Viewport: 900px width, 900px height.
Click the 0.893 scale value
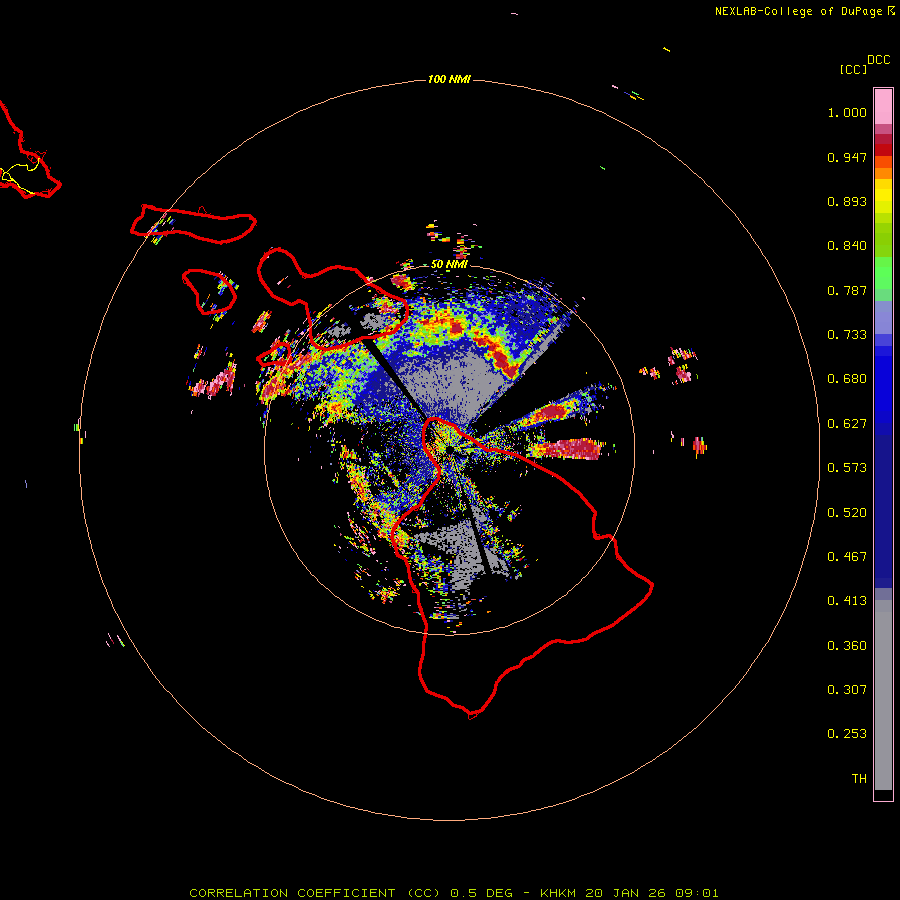[847, 201]
